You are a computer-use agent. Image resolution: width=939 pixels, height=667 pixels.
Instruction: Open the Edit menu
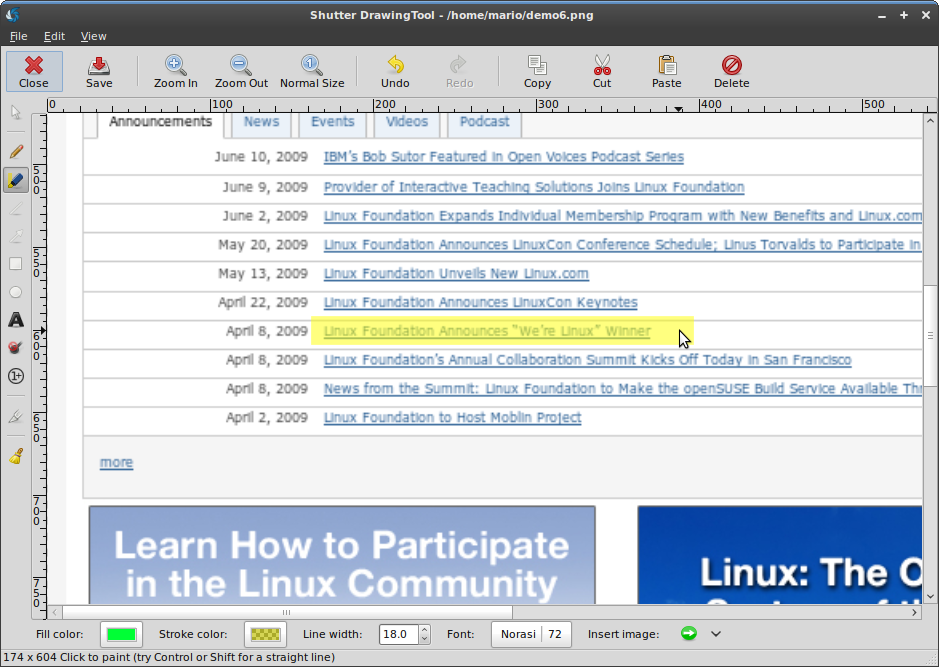click(x=54, y=36)
